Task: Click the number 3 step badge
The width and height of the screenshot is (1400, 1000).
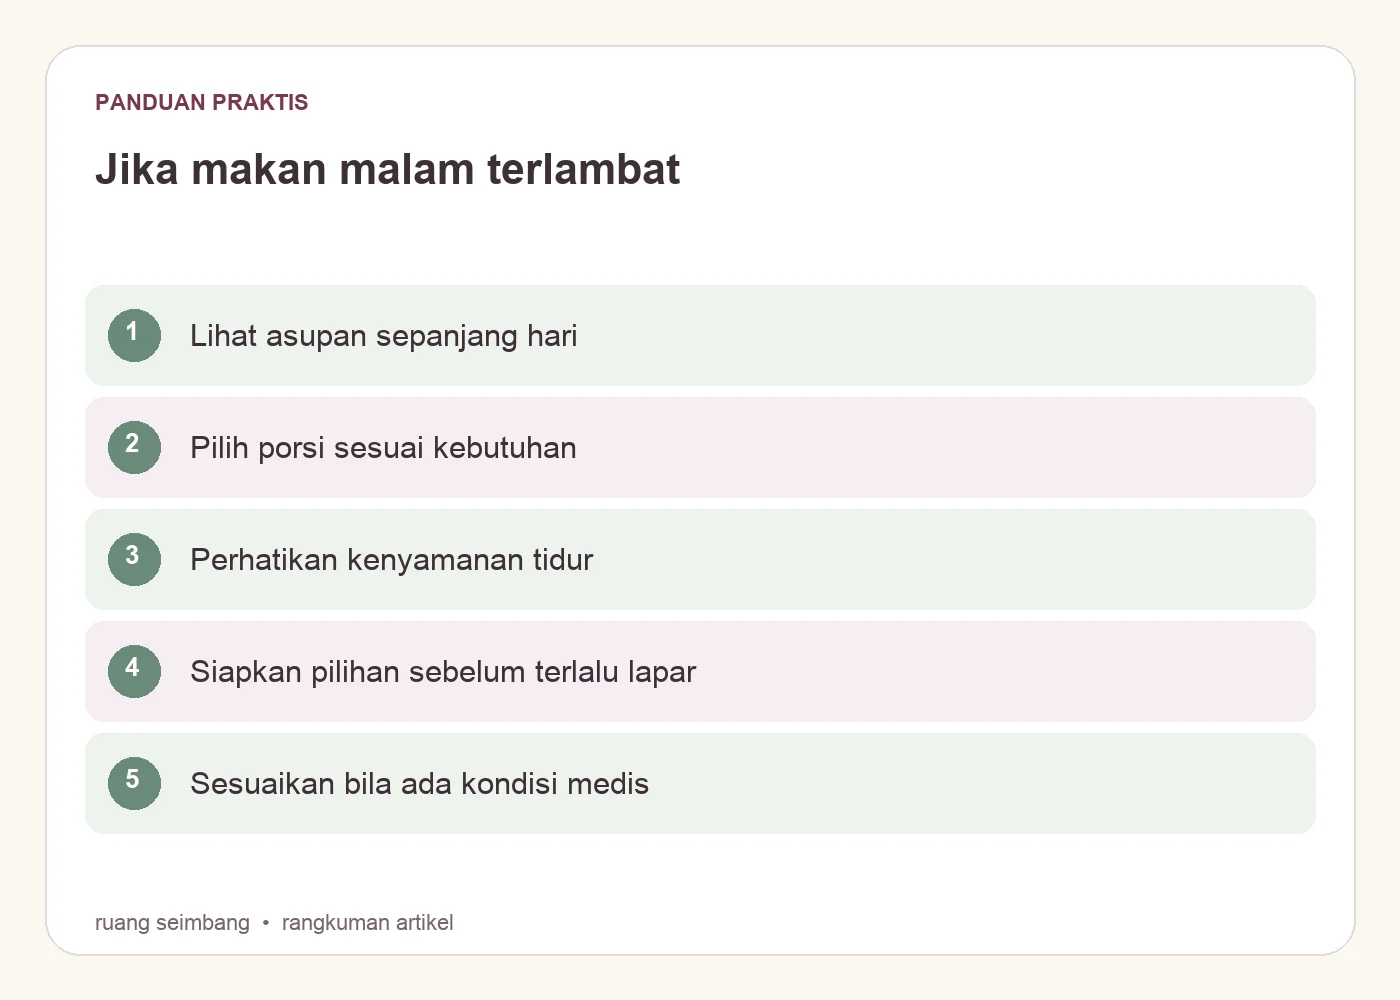Action: point(134,559)
